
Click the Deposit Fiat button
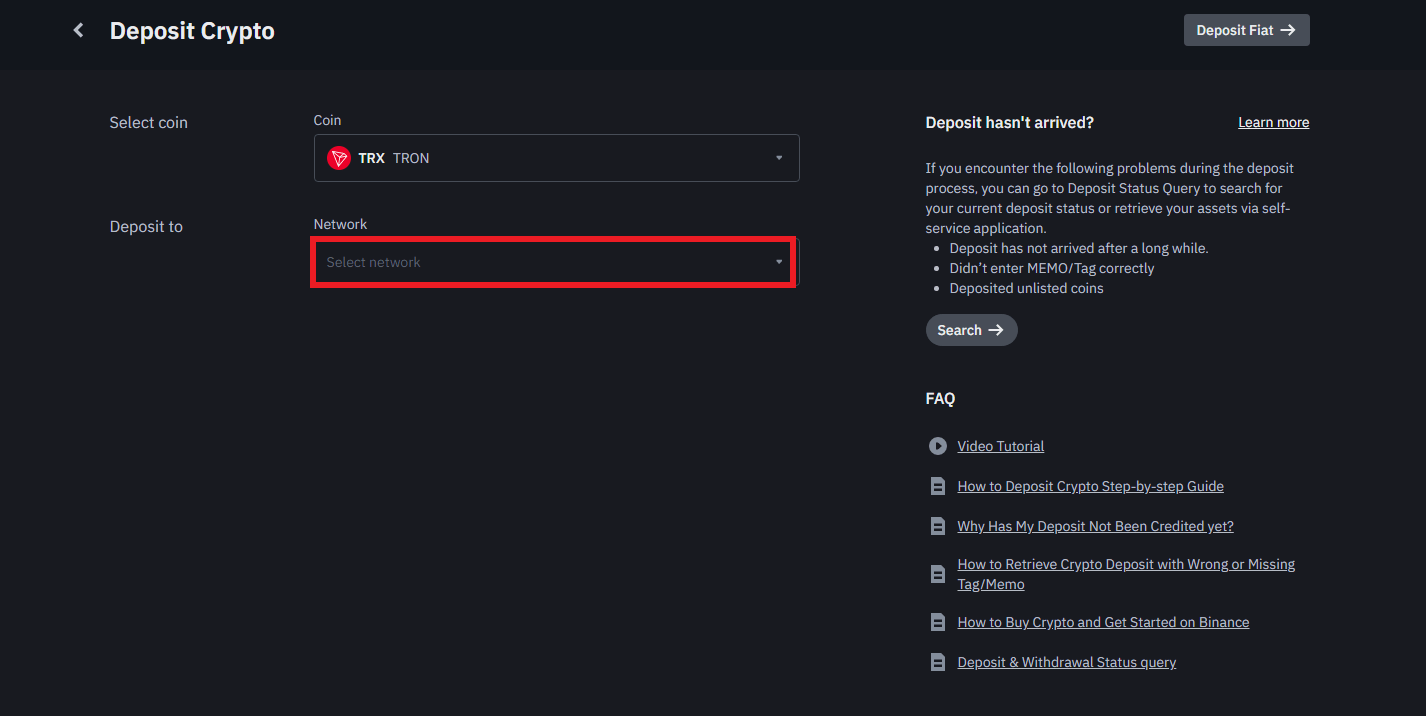pyautogui.click(x=1246, y=30)
